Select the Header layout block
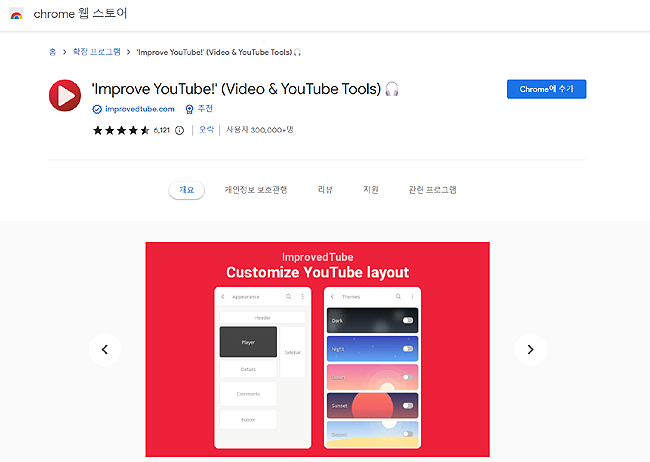This screenshot has height=462, width=650. tap(262, 318)
